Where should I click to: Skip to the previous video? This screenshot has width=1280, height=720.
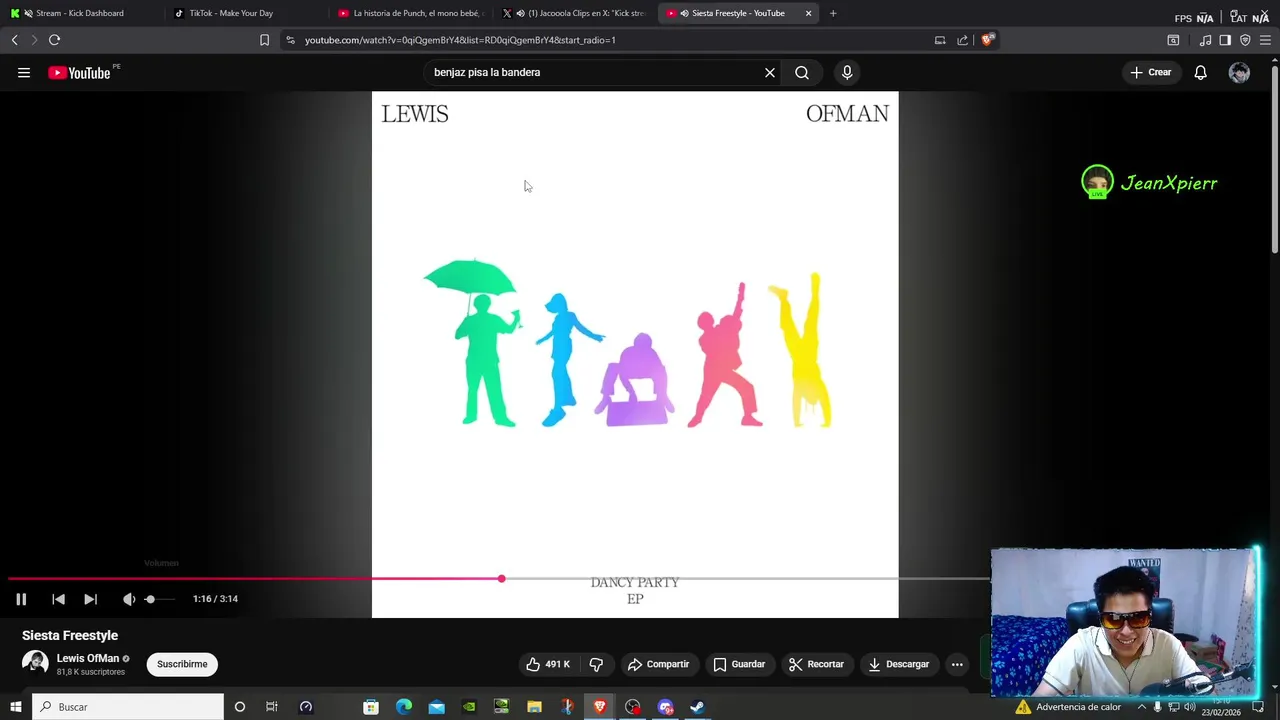click(58, 599)
